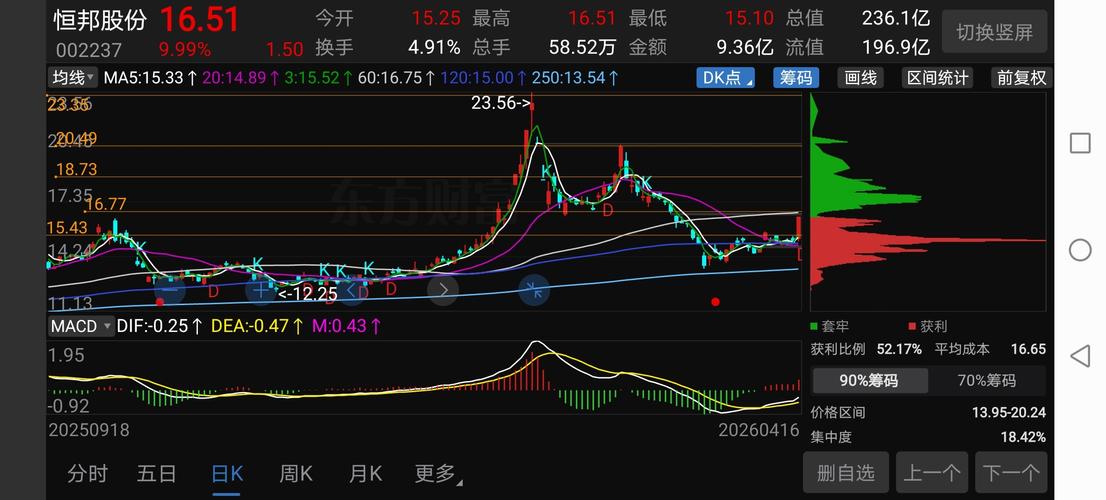Toggle the 筹码 chip distribution panel
The height and width of the screenshot is (500, 1106).
tap(796, 78)
